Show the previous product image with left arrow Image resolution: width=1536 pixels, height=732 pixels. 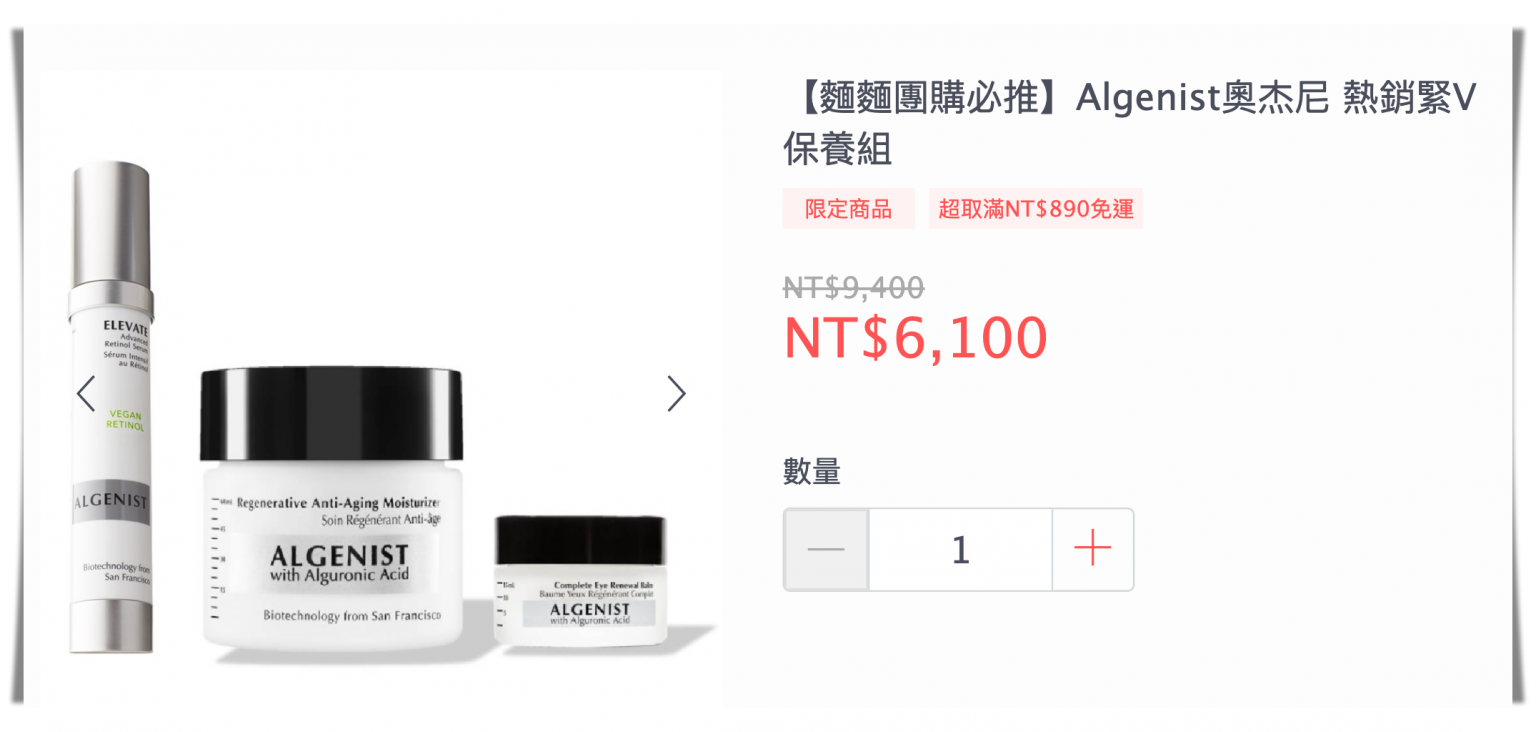tap(86, 394)
